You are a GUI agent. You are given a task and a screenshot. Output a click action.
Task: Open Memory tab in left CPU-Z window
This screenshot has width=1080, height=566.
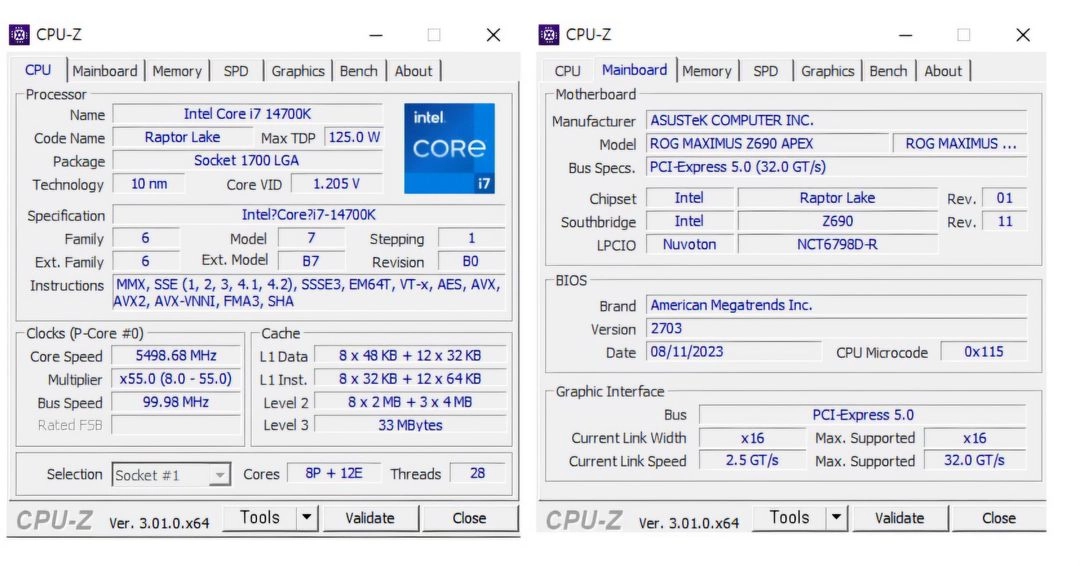tap(177, 71)
